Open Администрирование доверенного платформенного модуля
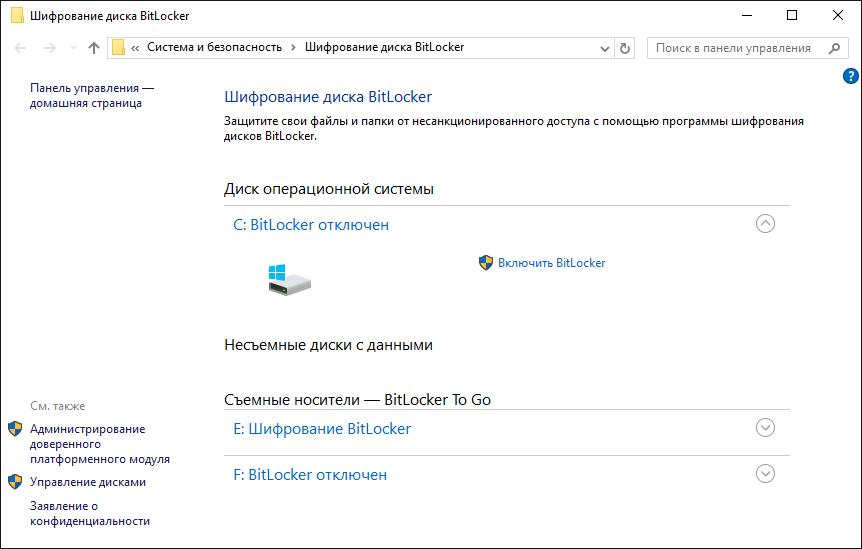 [x=100, y=444]
